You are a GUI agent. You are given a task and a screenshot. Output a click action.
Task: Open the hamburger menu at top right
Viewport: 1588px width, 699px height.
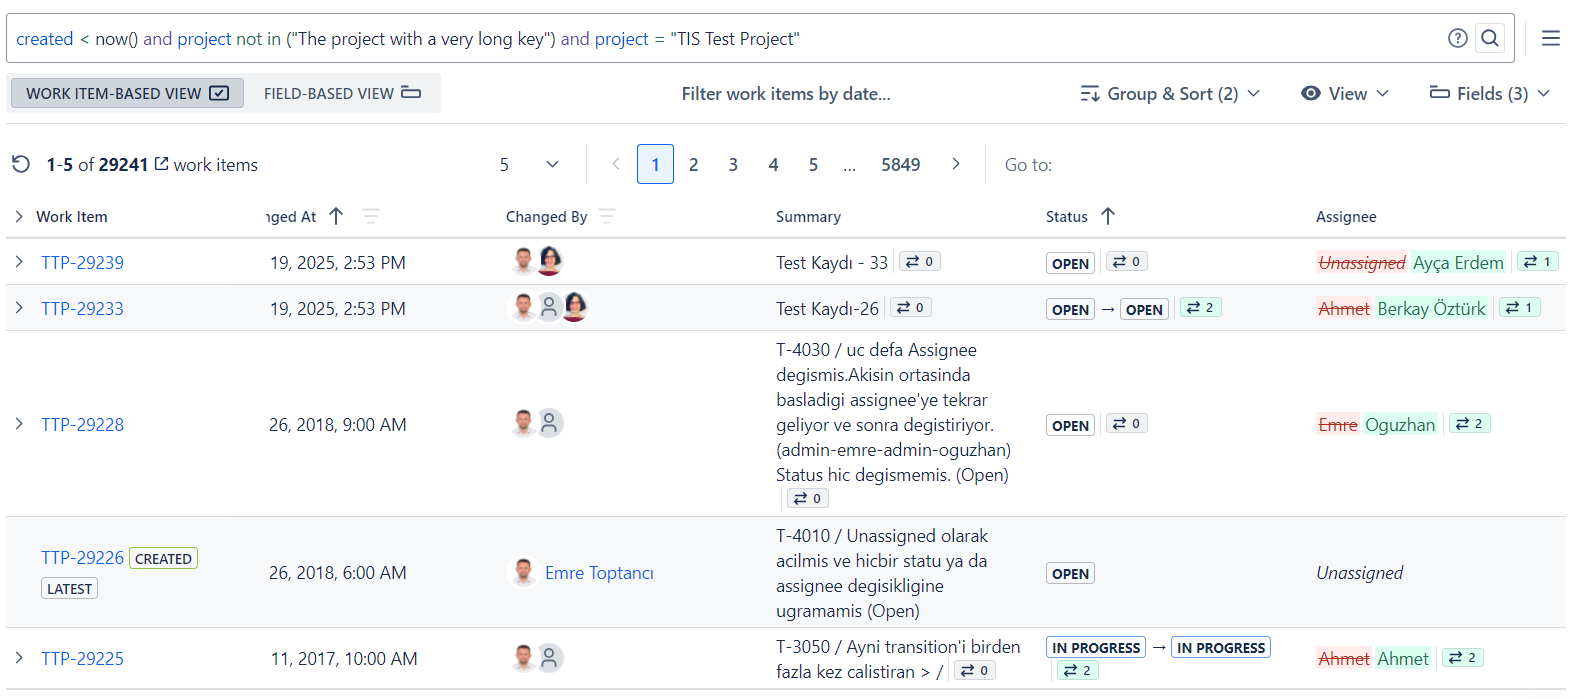[1550, 38]
